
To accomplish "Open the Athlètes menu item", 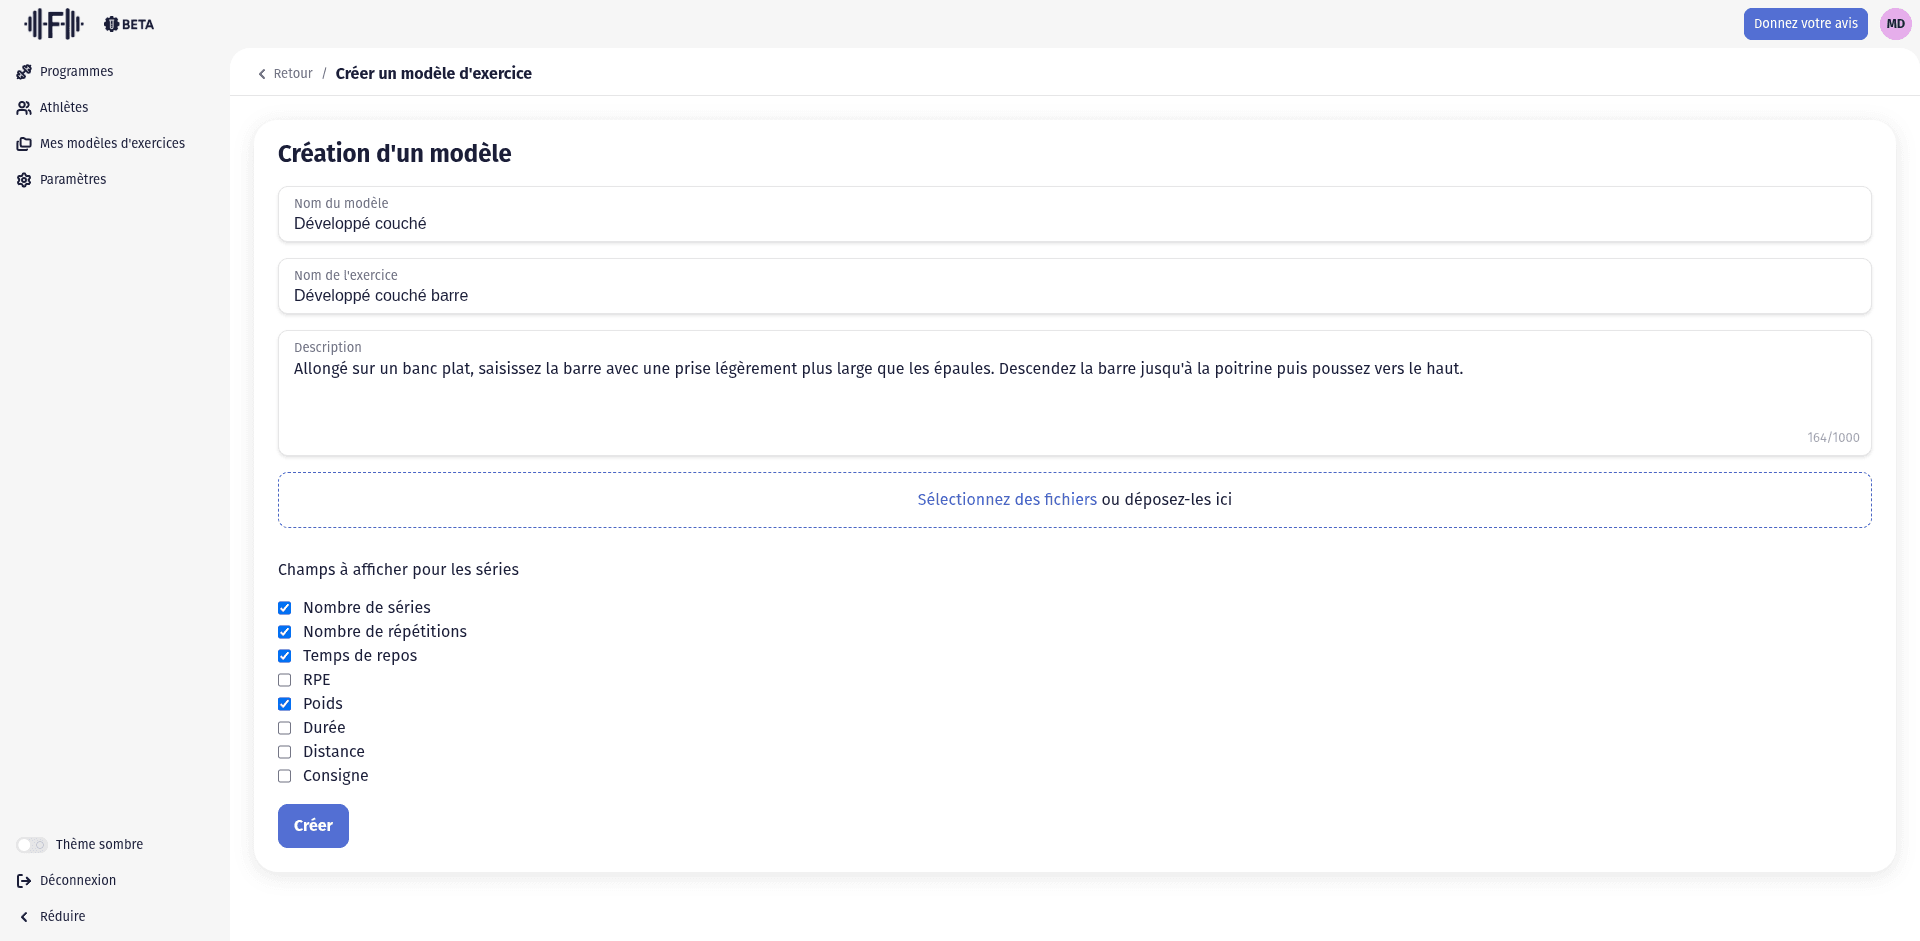I will tap(64, 108).
